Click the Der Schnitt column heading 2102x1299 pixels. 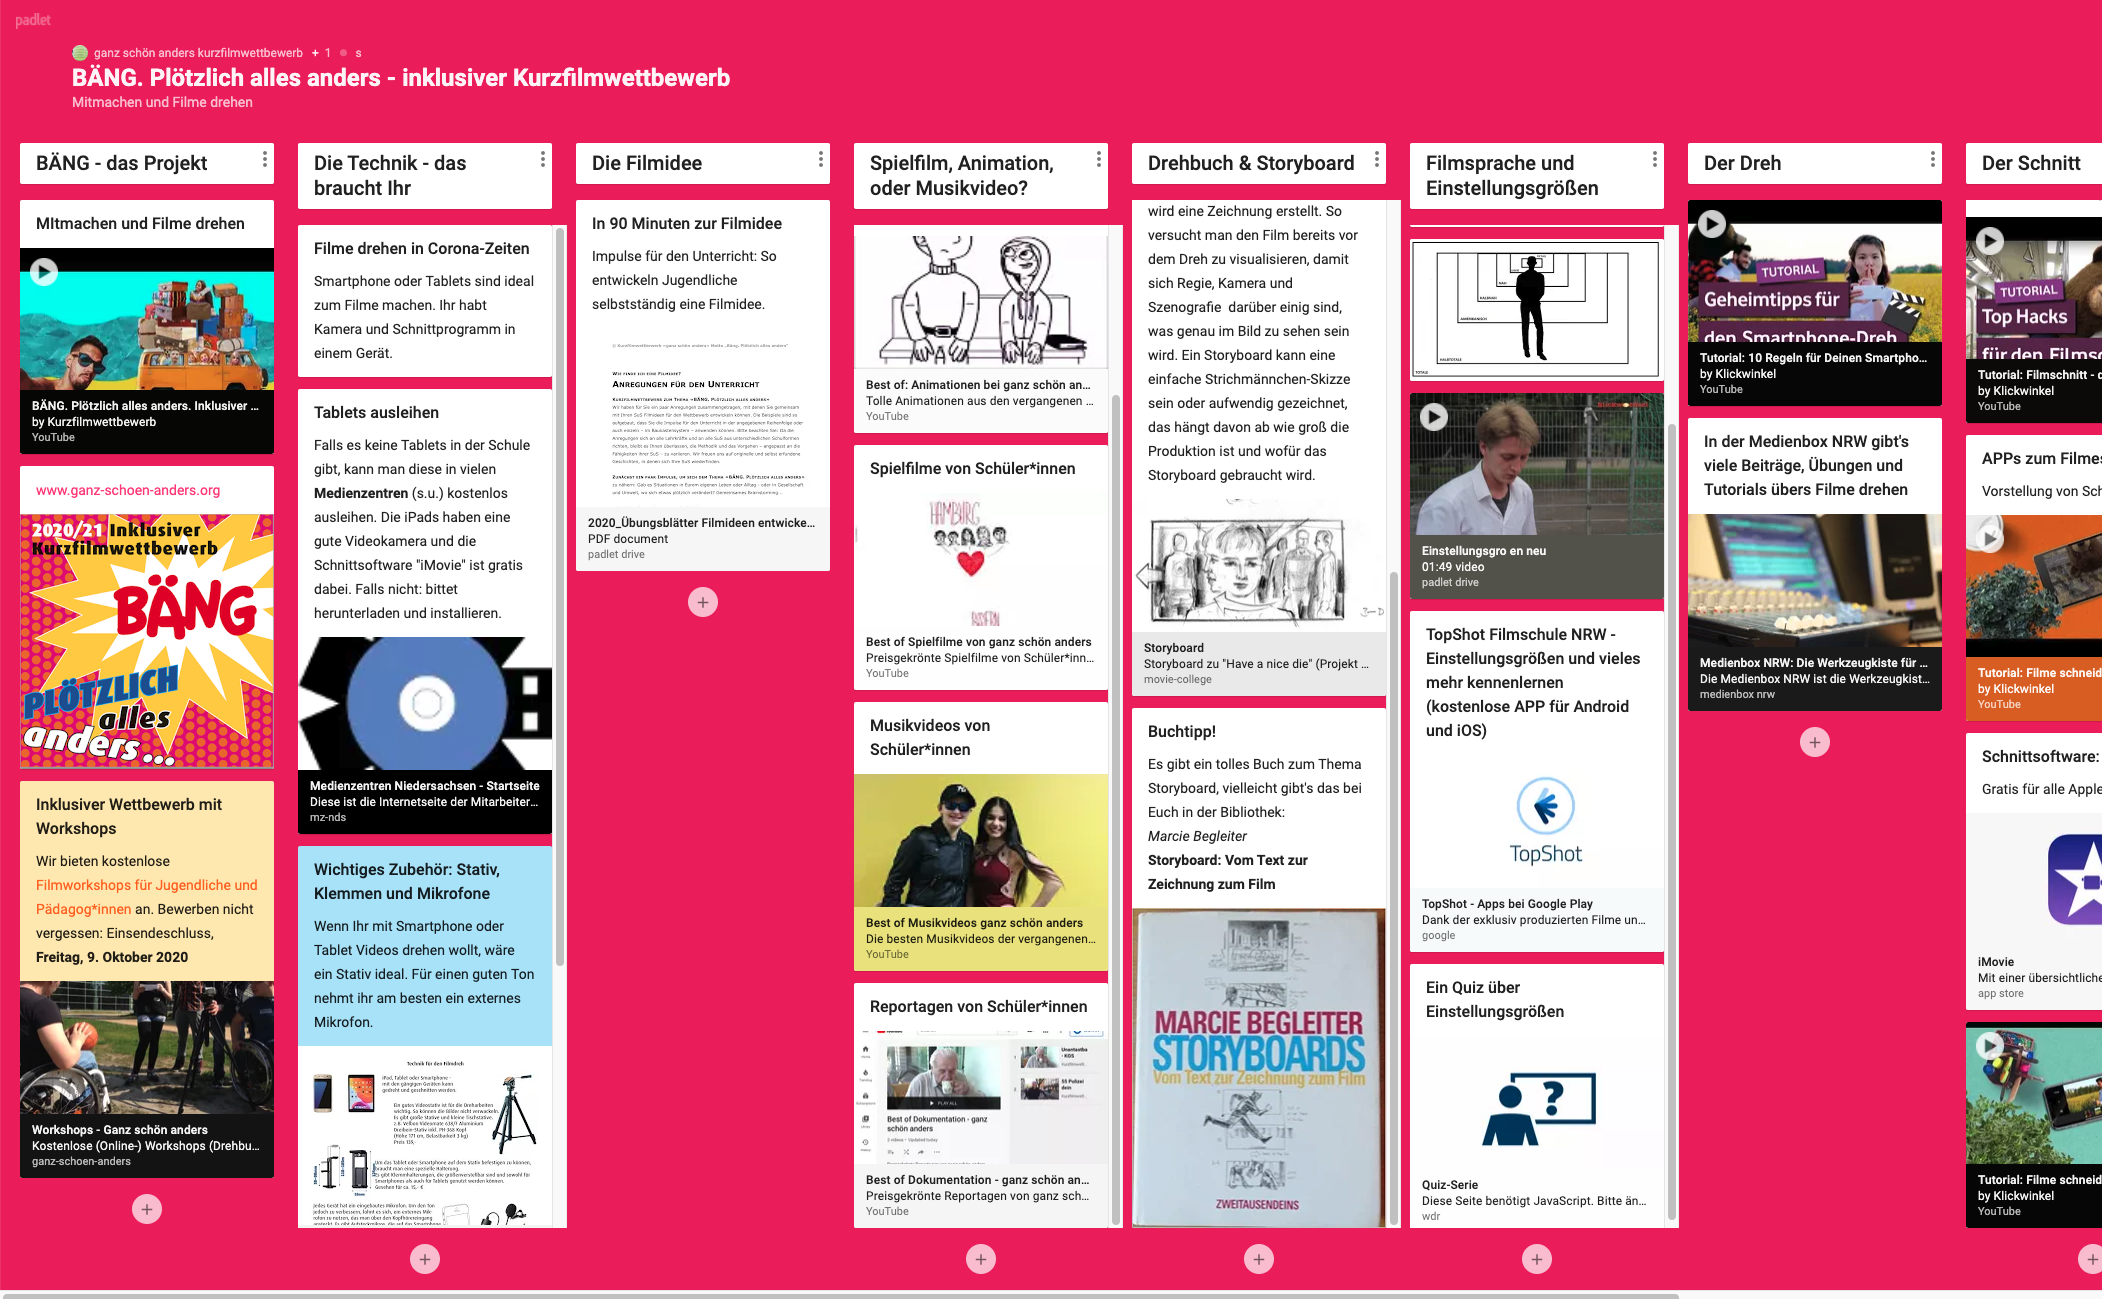coord(2031,163)
